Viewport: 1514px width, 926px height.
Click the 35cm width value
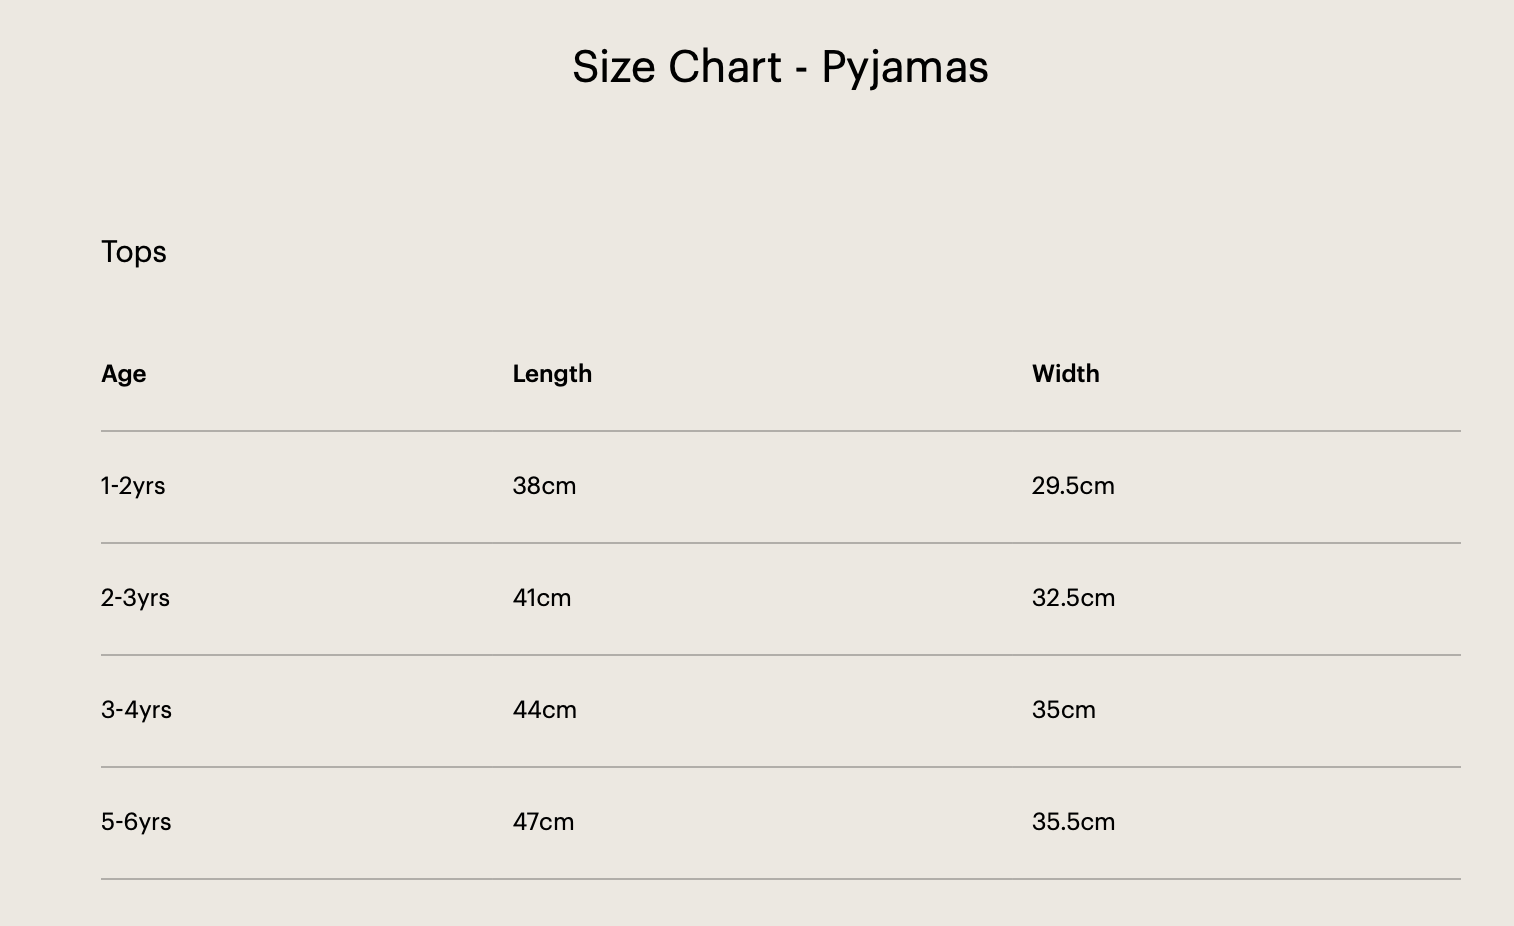click(1063, 710)
